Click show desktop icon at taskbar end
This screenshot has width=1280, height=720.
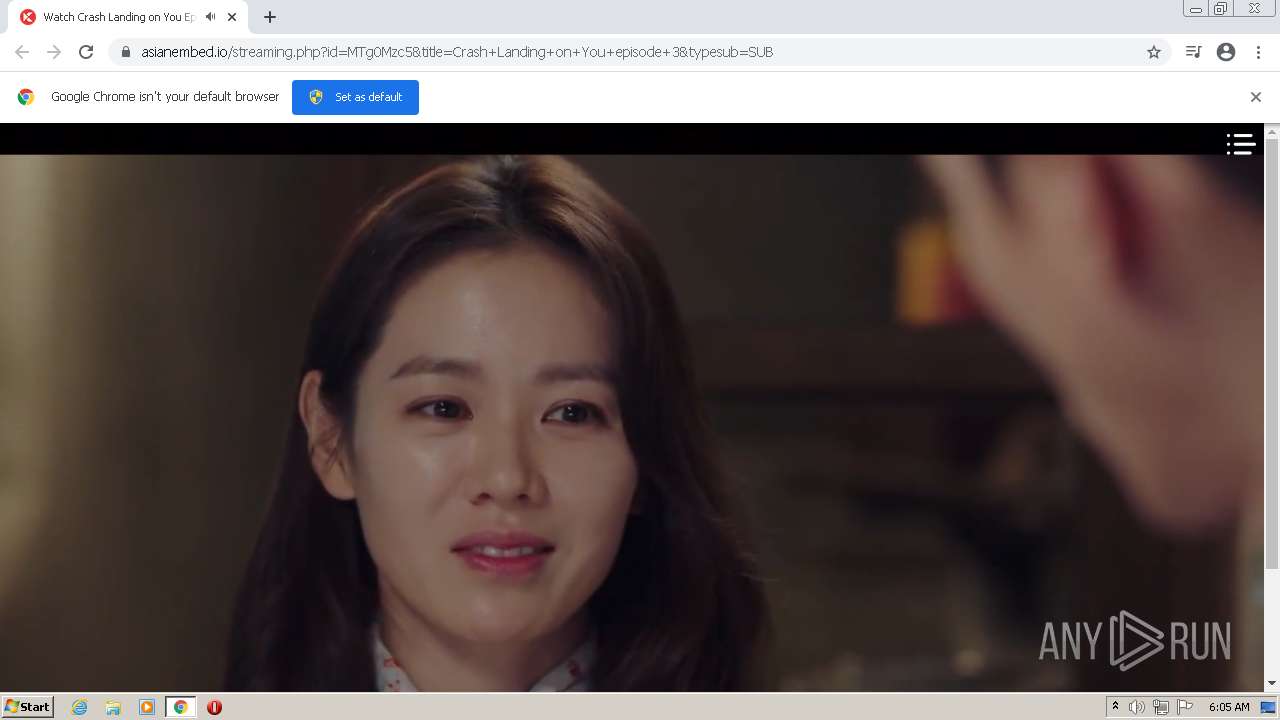[1269, 707]
